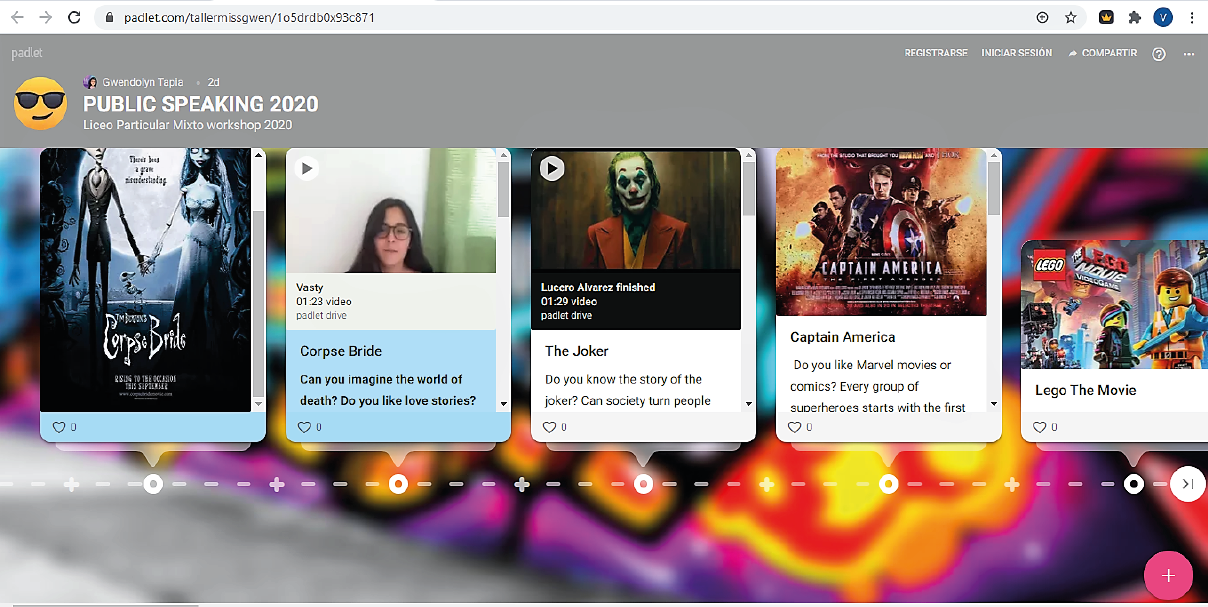This screenshot has width=1208, height=607.
Task: Reload the page
Action: (x=74, y=17)
